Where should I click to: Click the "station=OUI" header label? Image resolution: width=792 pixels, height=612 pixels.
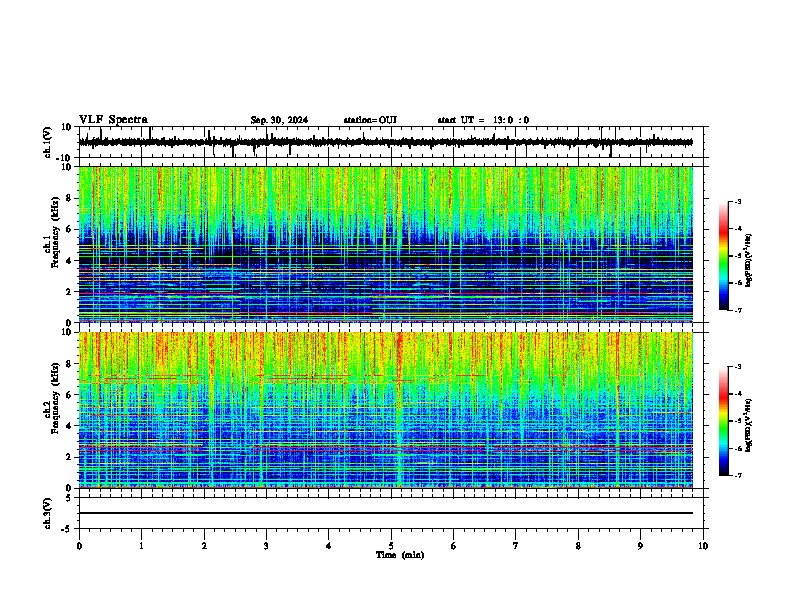click(370, 120)
